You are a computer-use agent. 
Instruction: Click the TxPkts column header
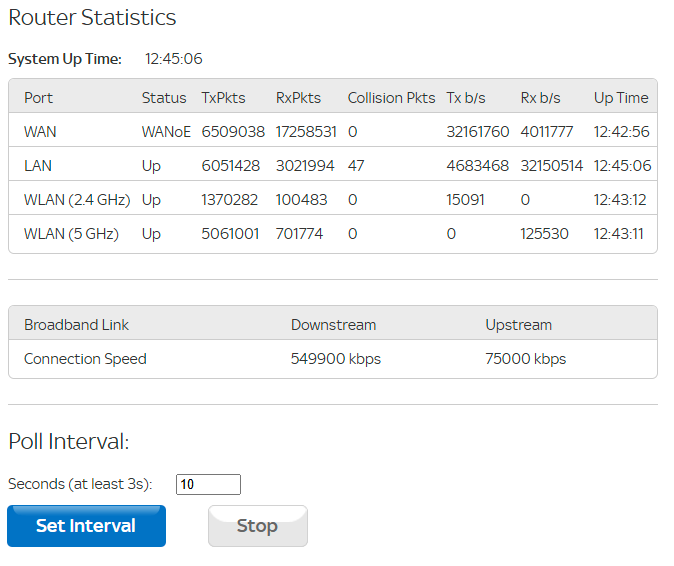[225, 98]
